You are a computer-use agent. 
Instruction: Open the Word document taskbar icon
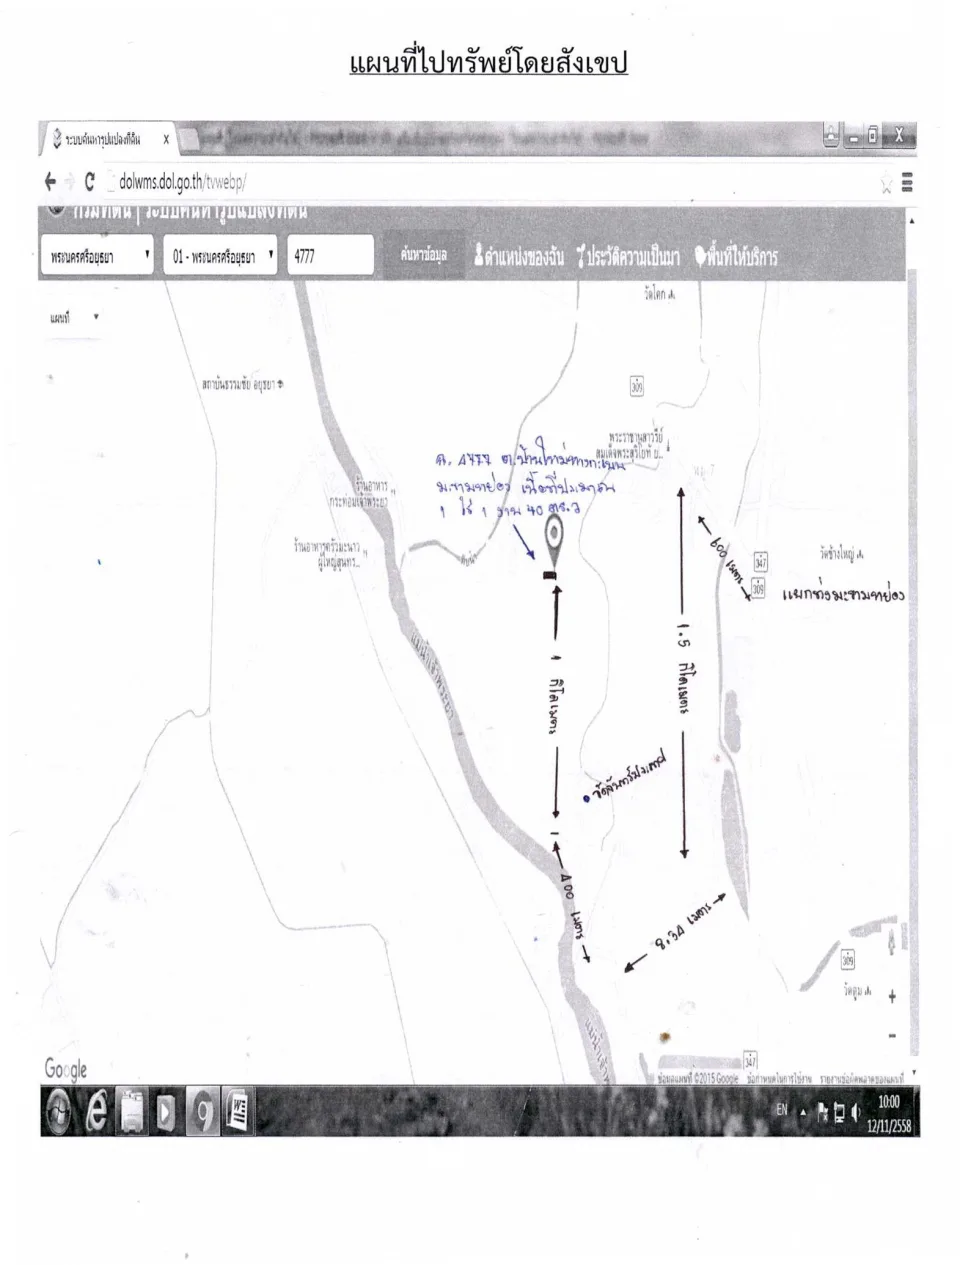(238, 1113)
